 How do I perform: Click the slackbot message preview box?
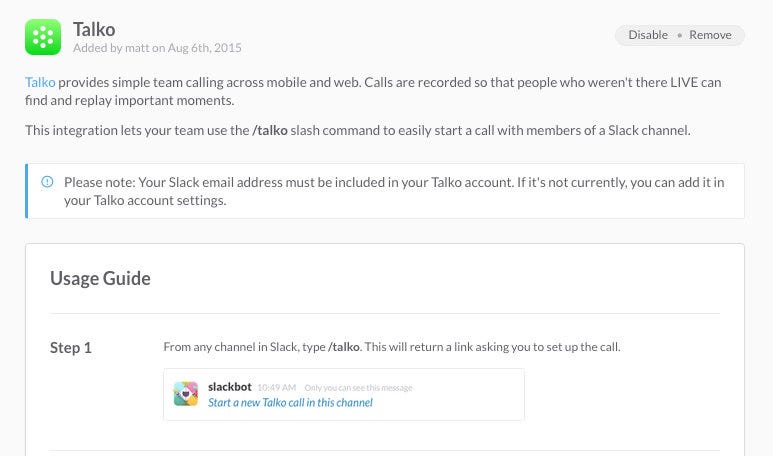coord(344,394)
